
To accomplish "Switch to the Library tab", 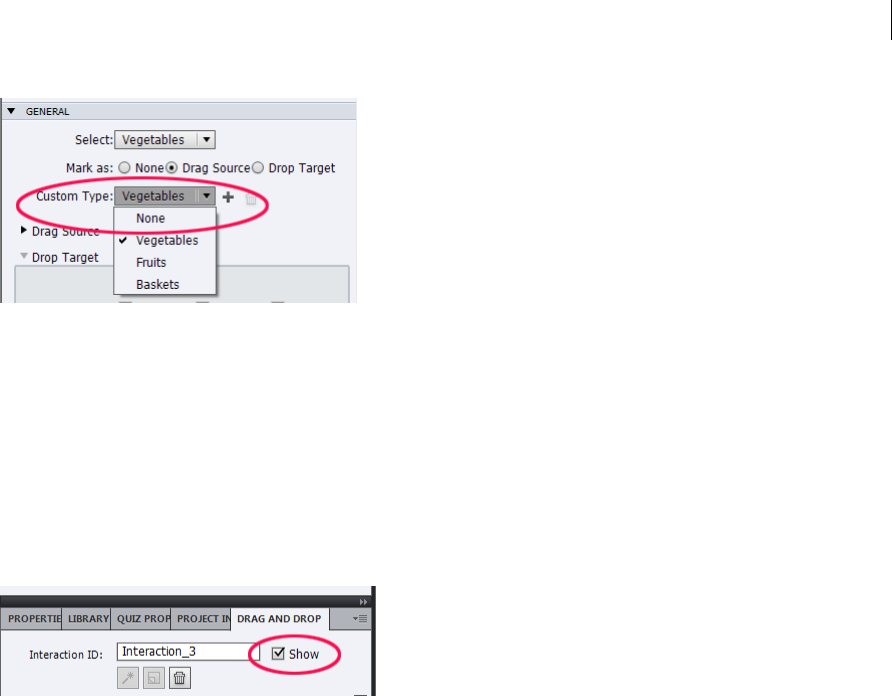I will (86, 619).
